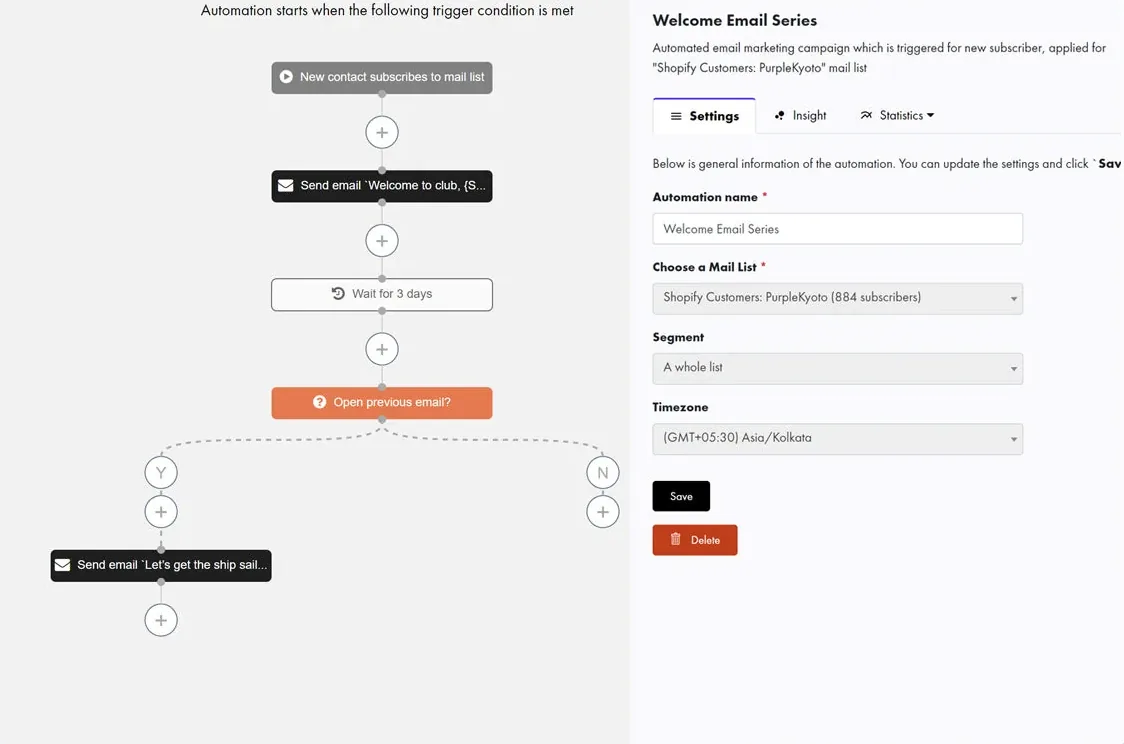Select the Wait for 3 days node
Image resolution: width=1124 pixels, height=744 pixels.
coord(381,295)
